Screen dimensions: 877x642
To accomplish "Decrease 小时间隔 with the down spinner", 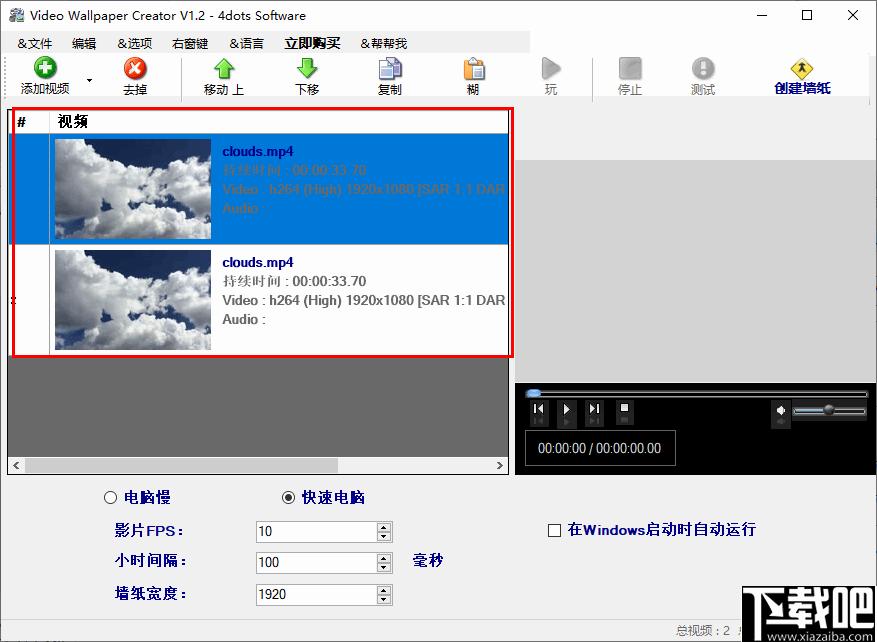I will 384,568.
